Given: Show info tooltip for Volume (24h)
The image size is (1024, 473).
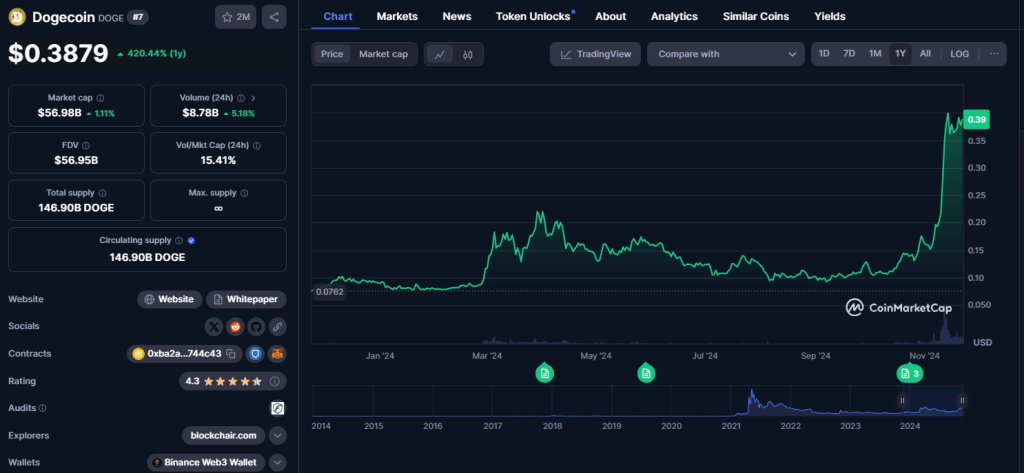Looking at the screenshot, I should coord(241,98).
